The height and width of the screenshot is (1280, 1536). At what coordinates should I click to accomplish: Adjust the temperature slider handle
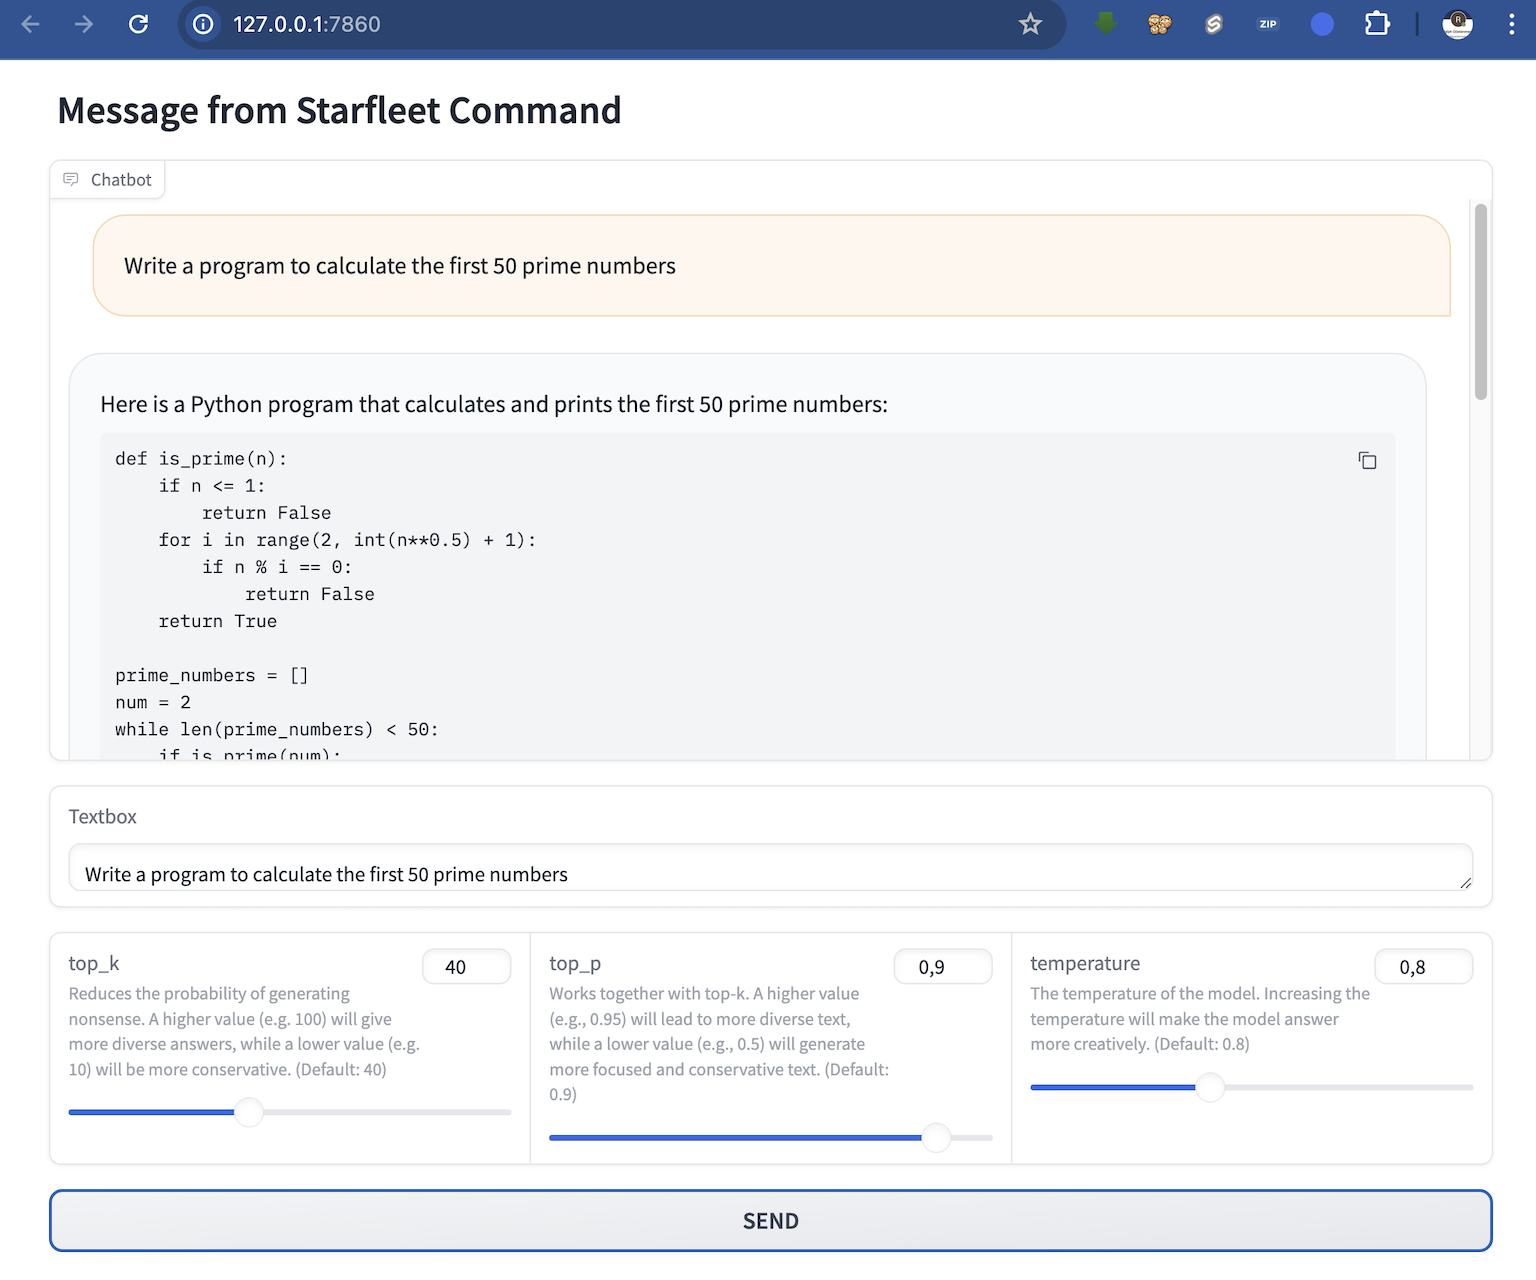point(1210,1087)
